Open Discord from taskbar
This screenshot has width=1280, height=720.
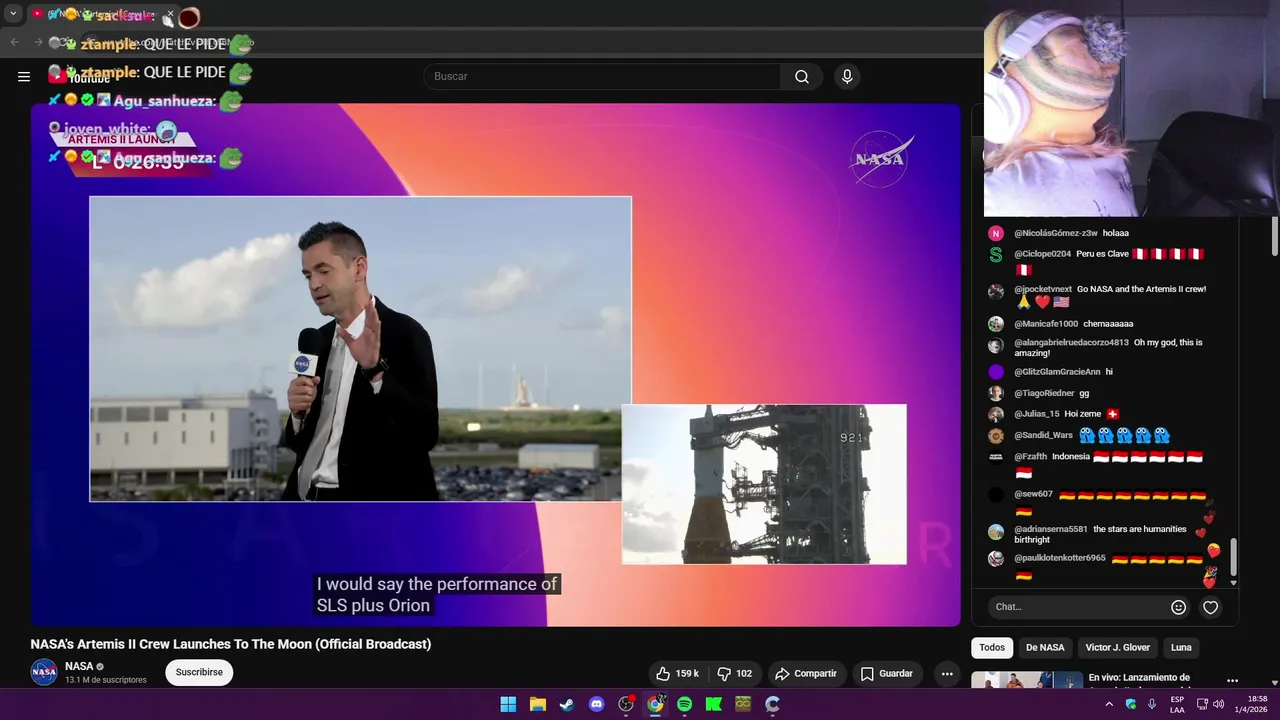click(x=597, y=704)
